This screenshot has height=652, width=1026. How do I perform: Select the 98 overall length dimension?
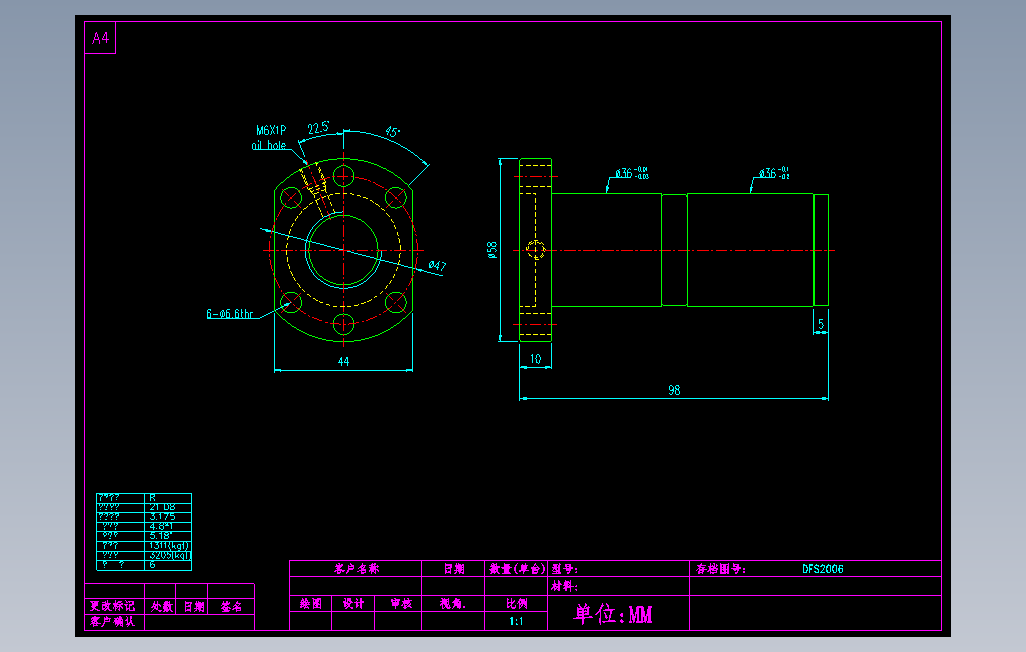tap(674, 390)
